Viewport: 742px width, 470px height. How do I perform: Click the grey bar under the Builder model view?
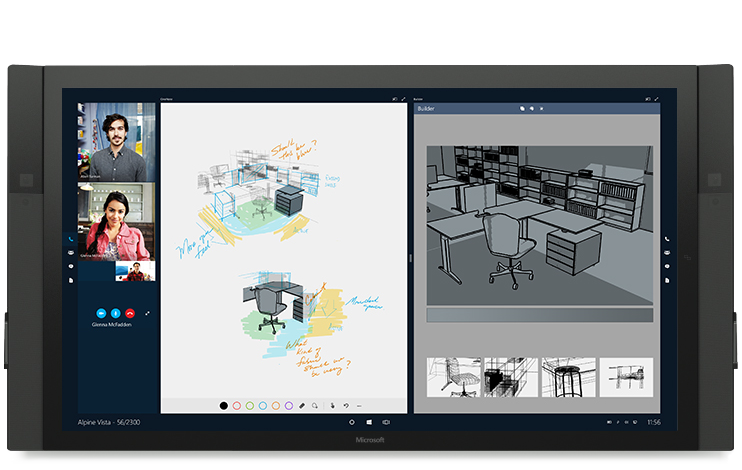click(540, 315)
